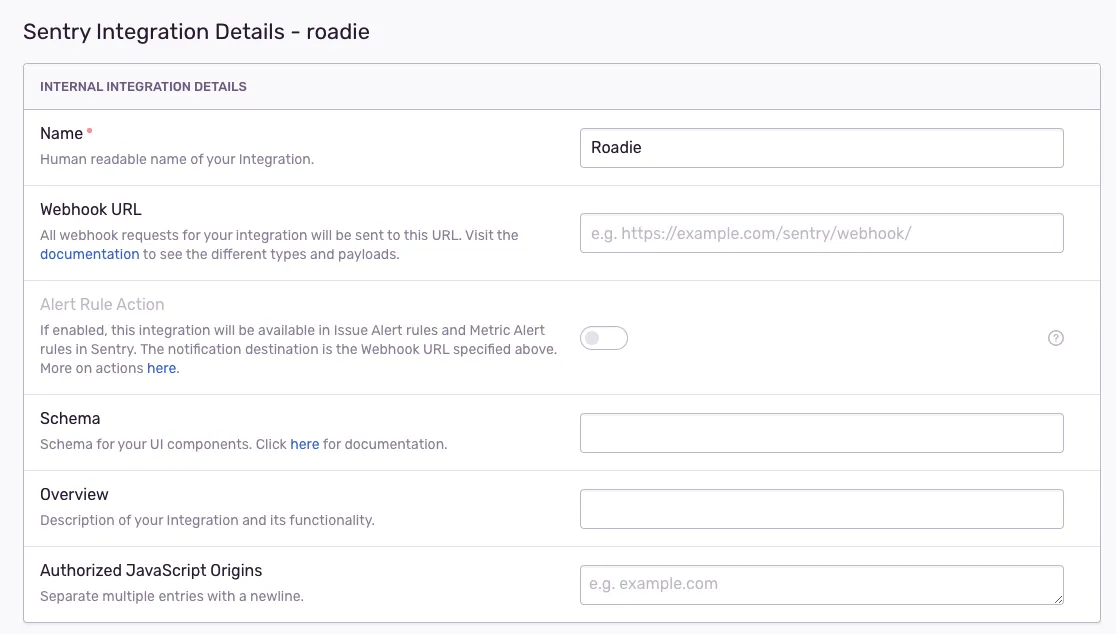Enable the Alert Rule Action toggle
1116x634 pixels.
(604, 338)
